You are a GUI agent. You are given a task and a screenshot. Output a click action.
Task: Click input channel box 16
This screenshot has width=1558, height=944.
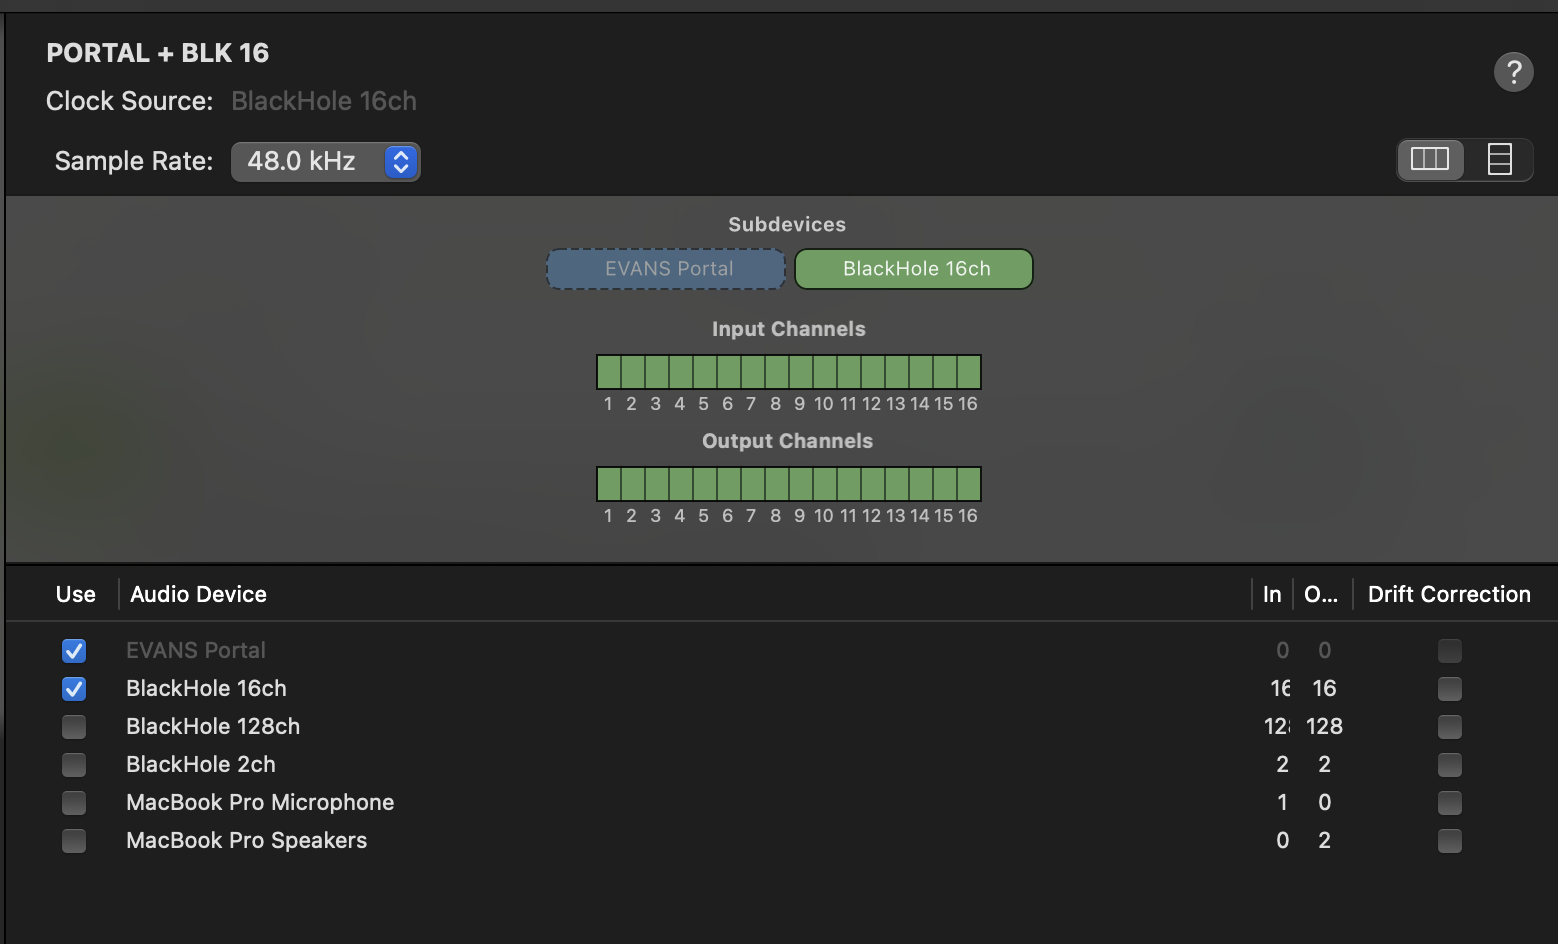pos(969,372)
